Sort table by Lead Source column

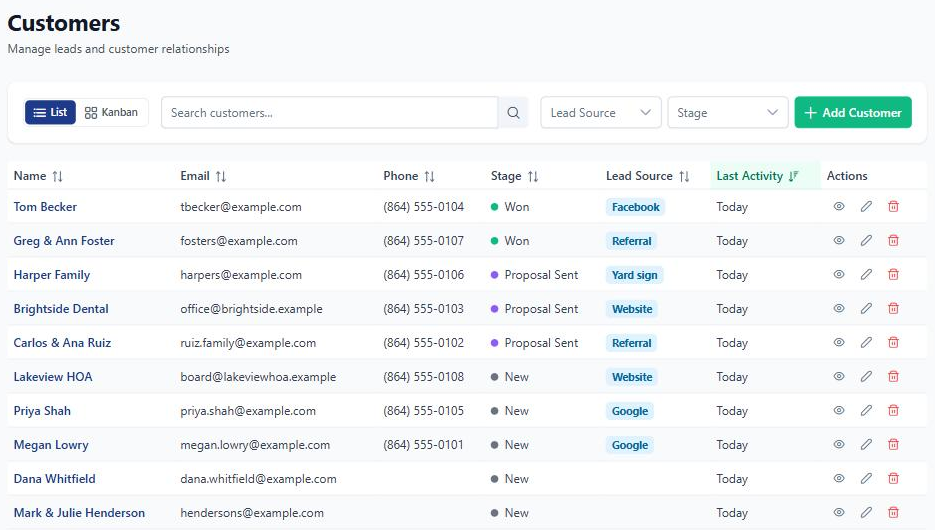coord(648,176)
